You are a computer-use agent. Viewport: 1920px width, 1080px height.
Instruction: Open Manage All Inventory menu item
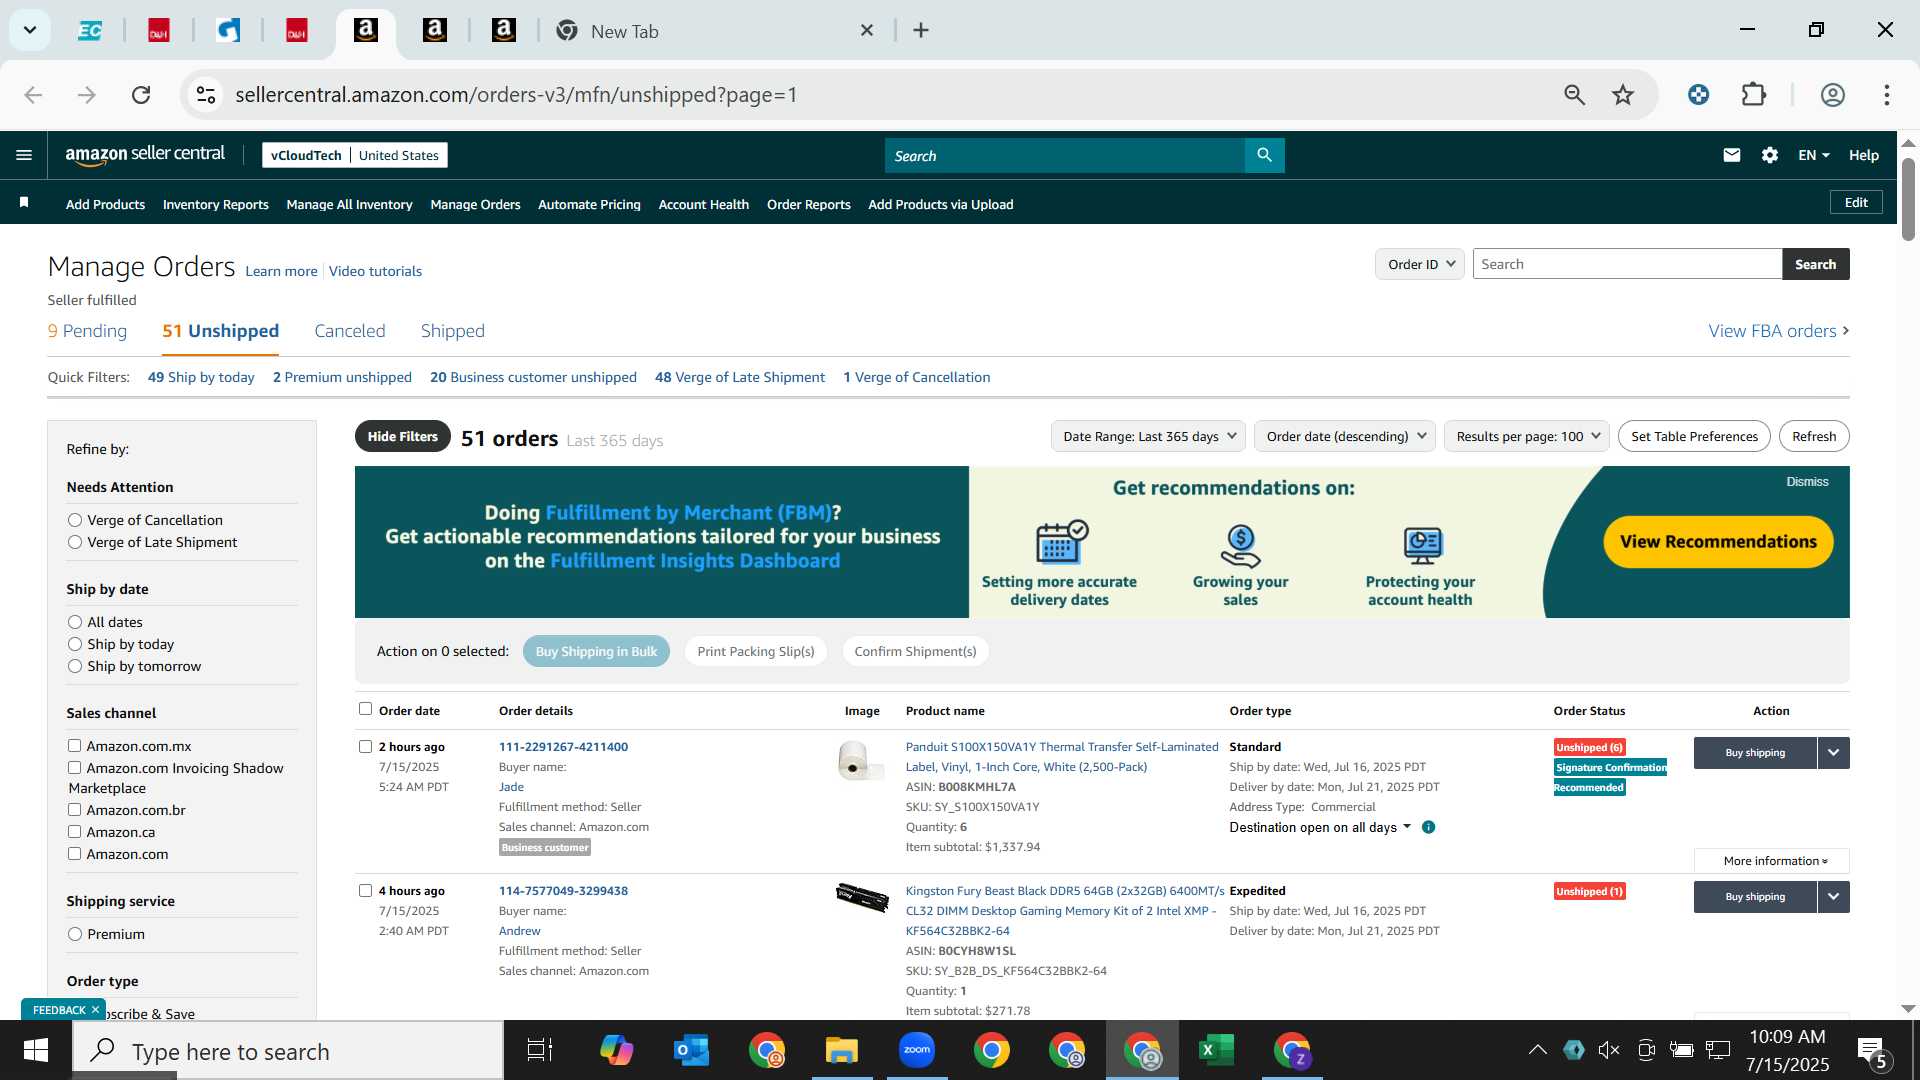(x=349, y=204)
